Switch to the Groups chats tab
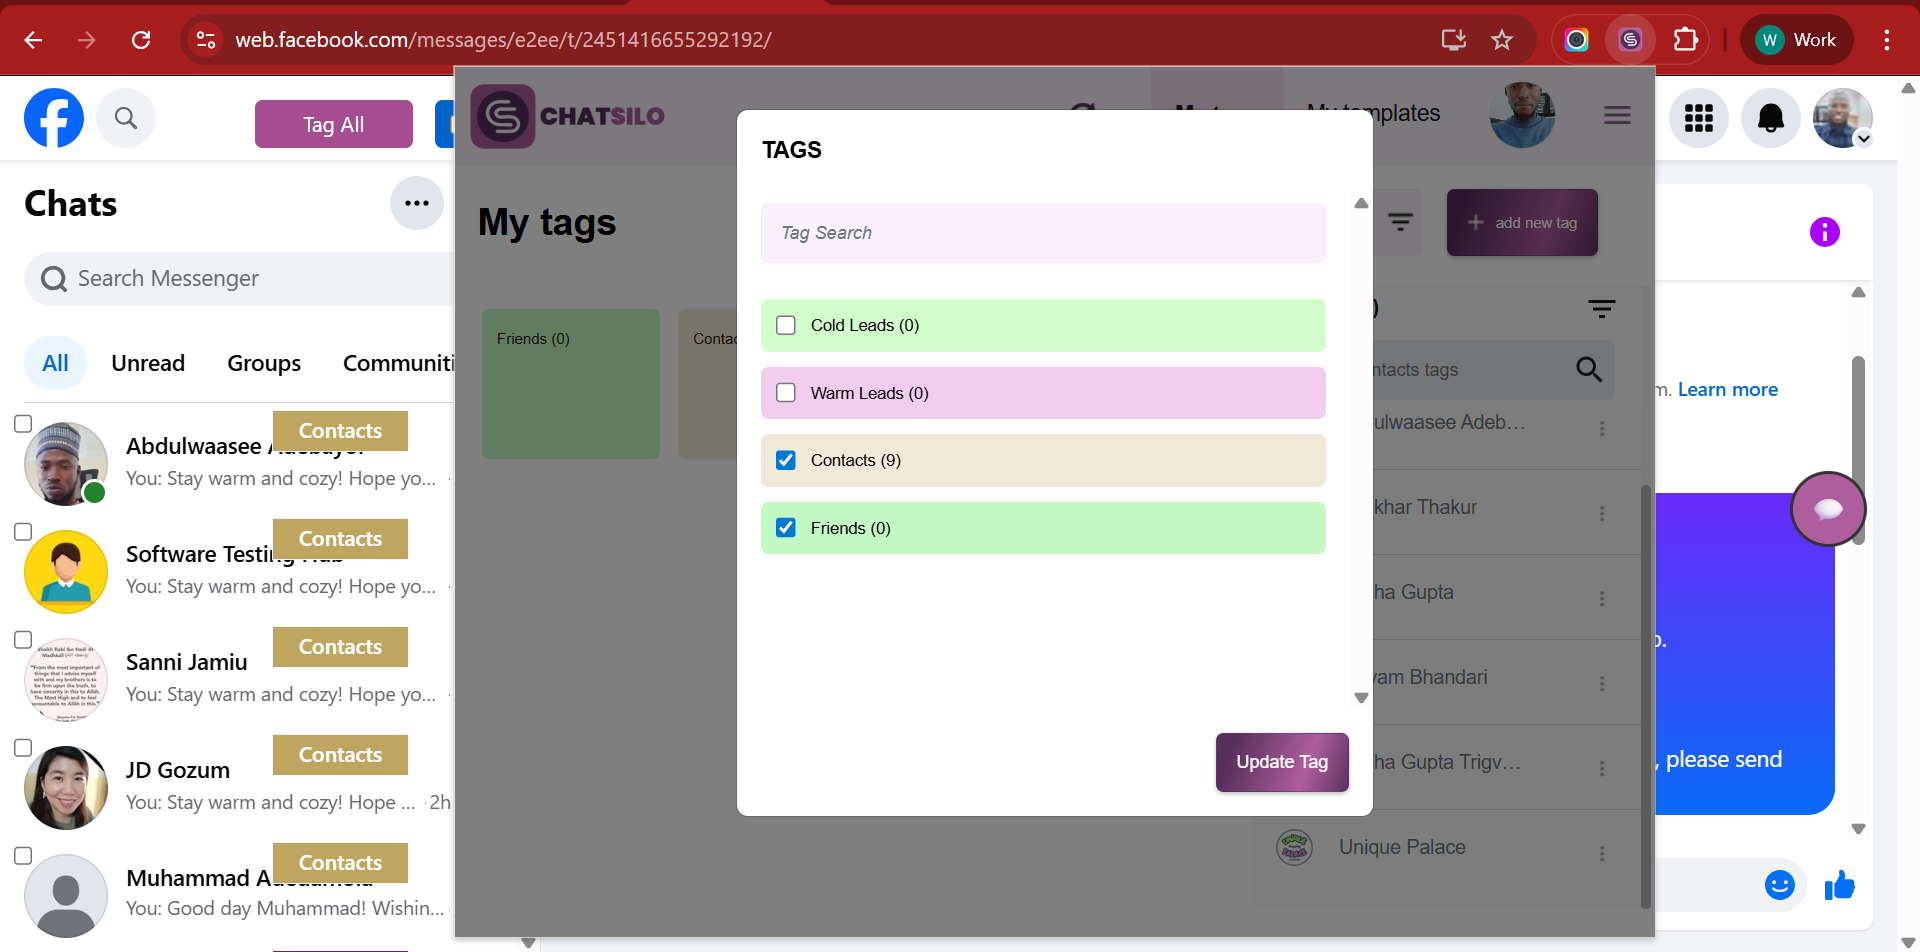Viewport: 1920px width, 952px height. (264, 363)
